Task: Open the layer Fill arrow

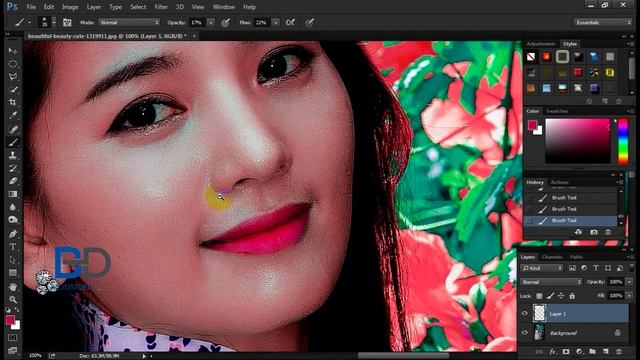Action: coord(629,296)
